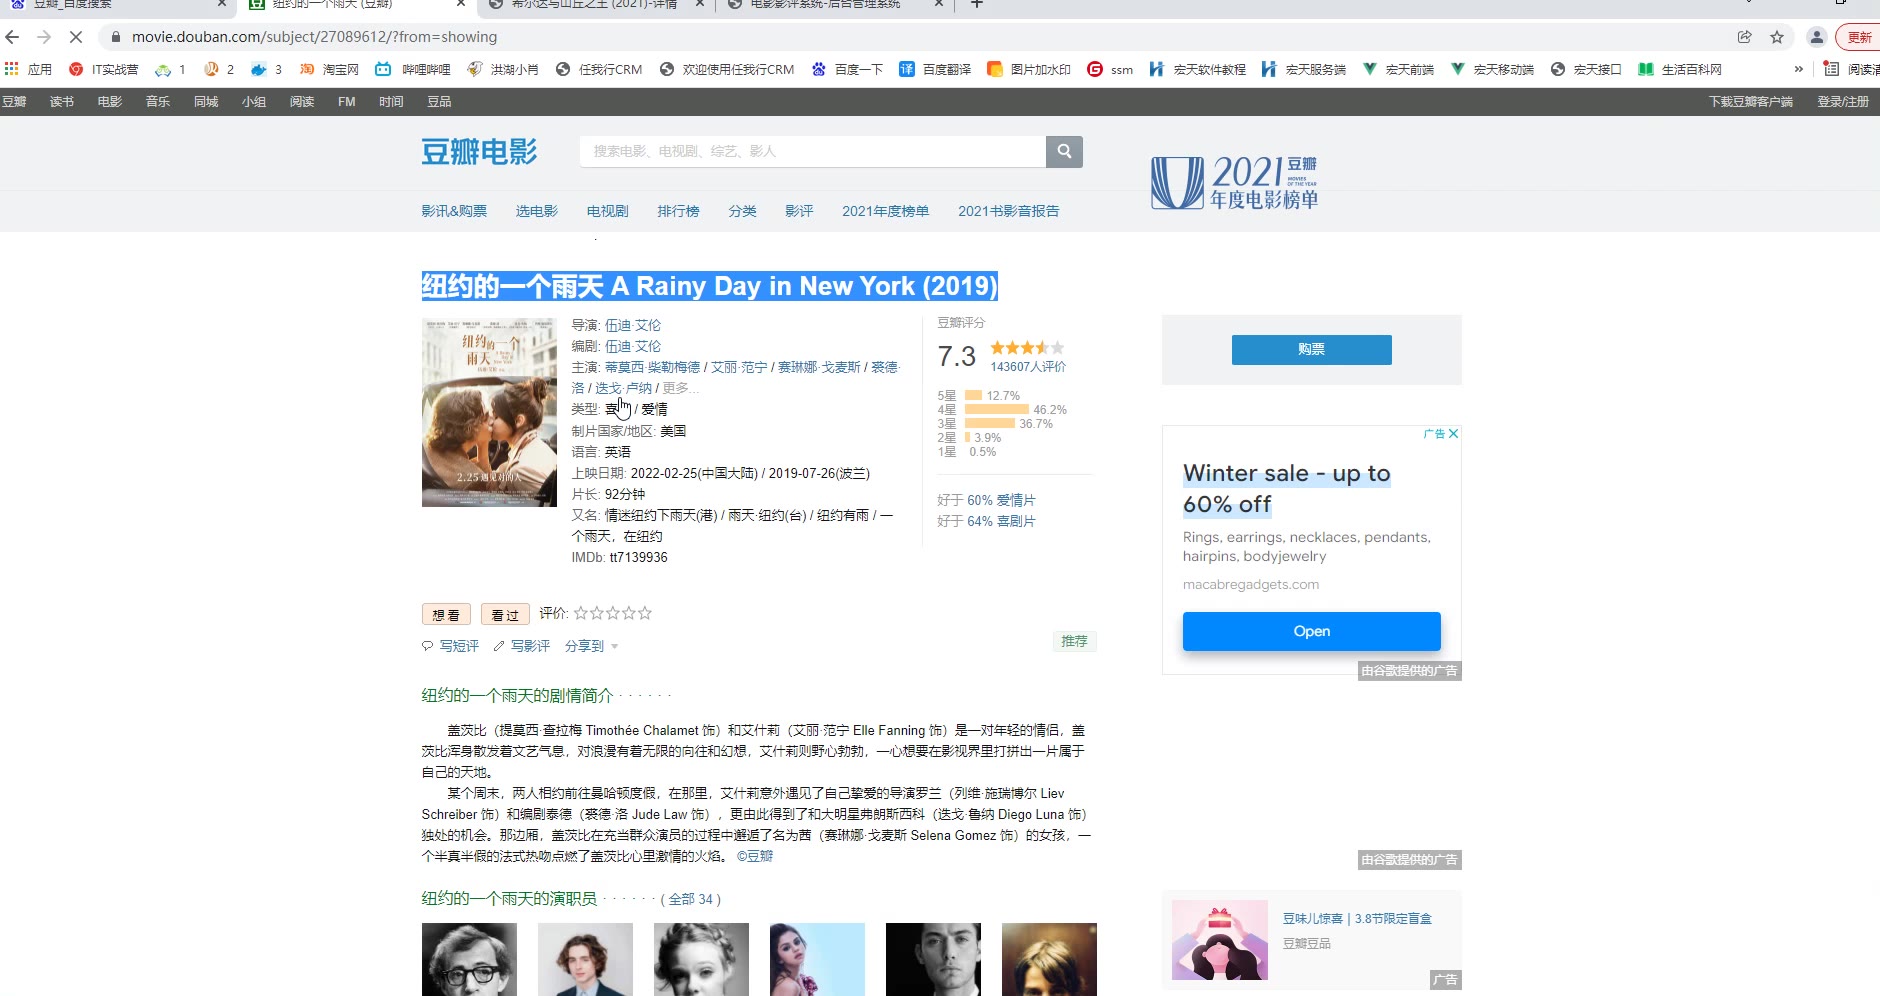1880x996 pixels.
Task: Click the bookmark star icon
Action: 1777,37
